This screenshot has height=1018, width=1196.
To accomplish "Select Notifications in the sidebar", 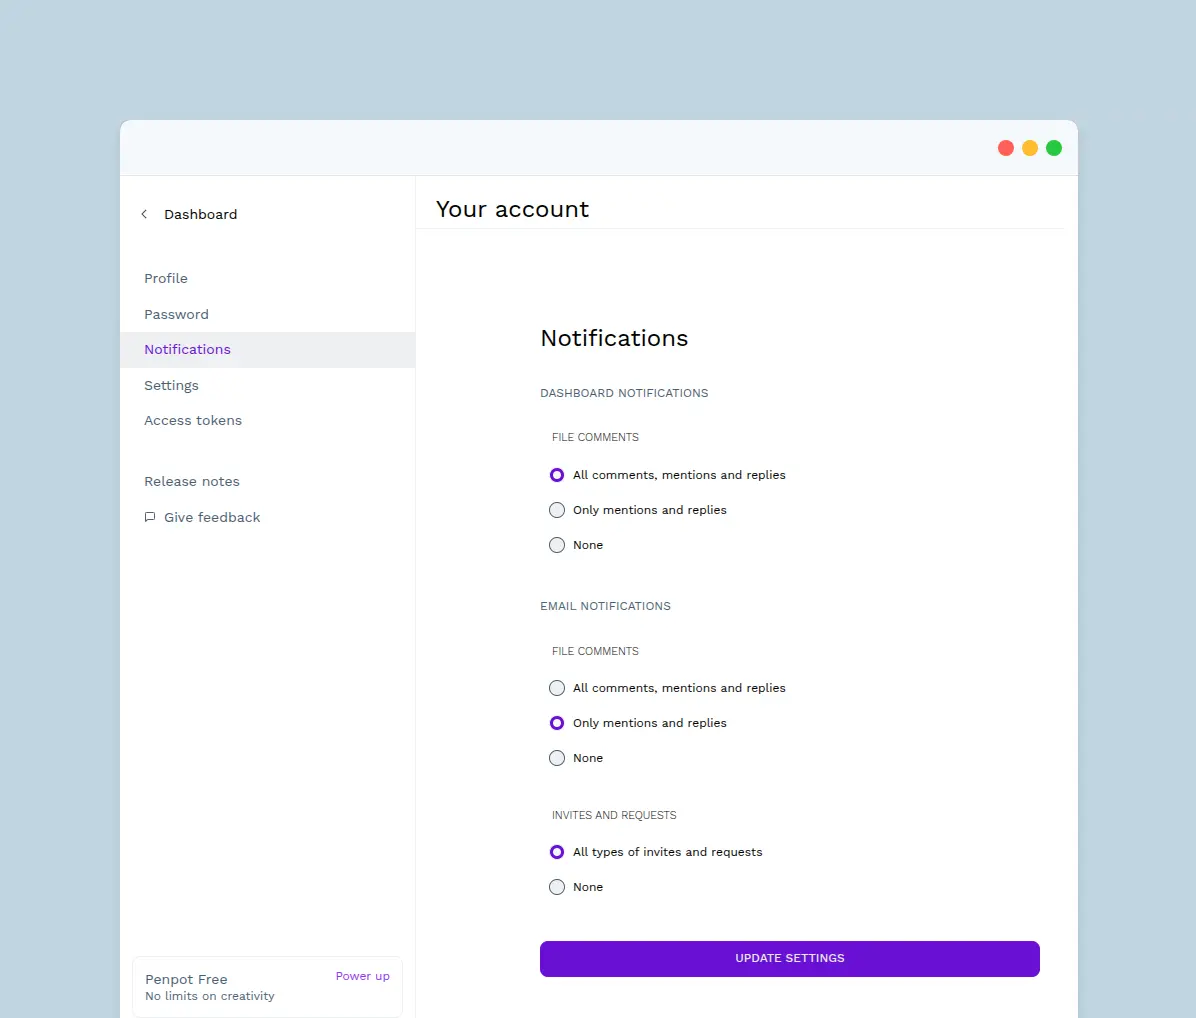I will 187,350.
